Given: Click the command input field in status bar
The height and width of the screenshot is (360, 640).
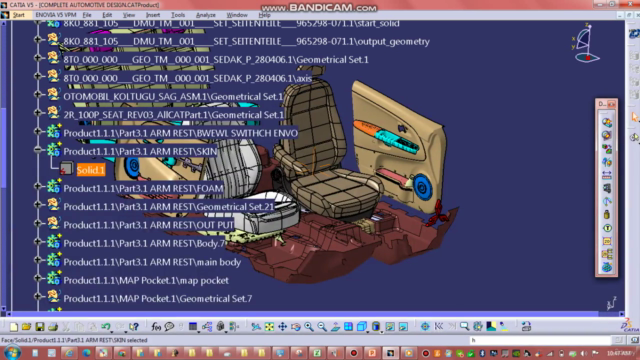Looking at the screenshot, I should click(x=540, y=340).
